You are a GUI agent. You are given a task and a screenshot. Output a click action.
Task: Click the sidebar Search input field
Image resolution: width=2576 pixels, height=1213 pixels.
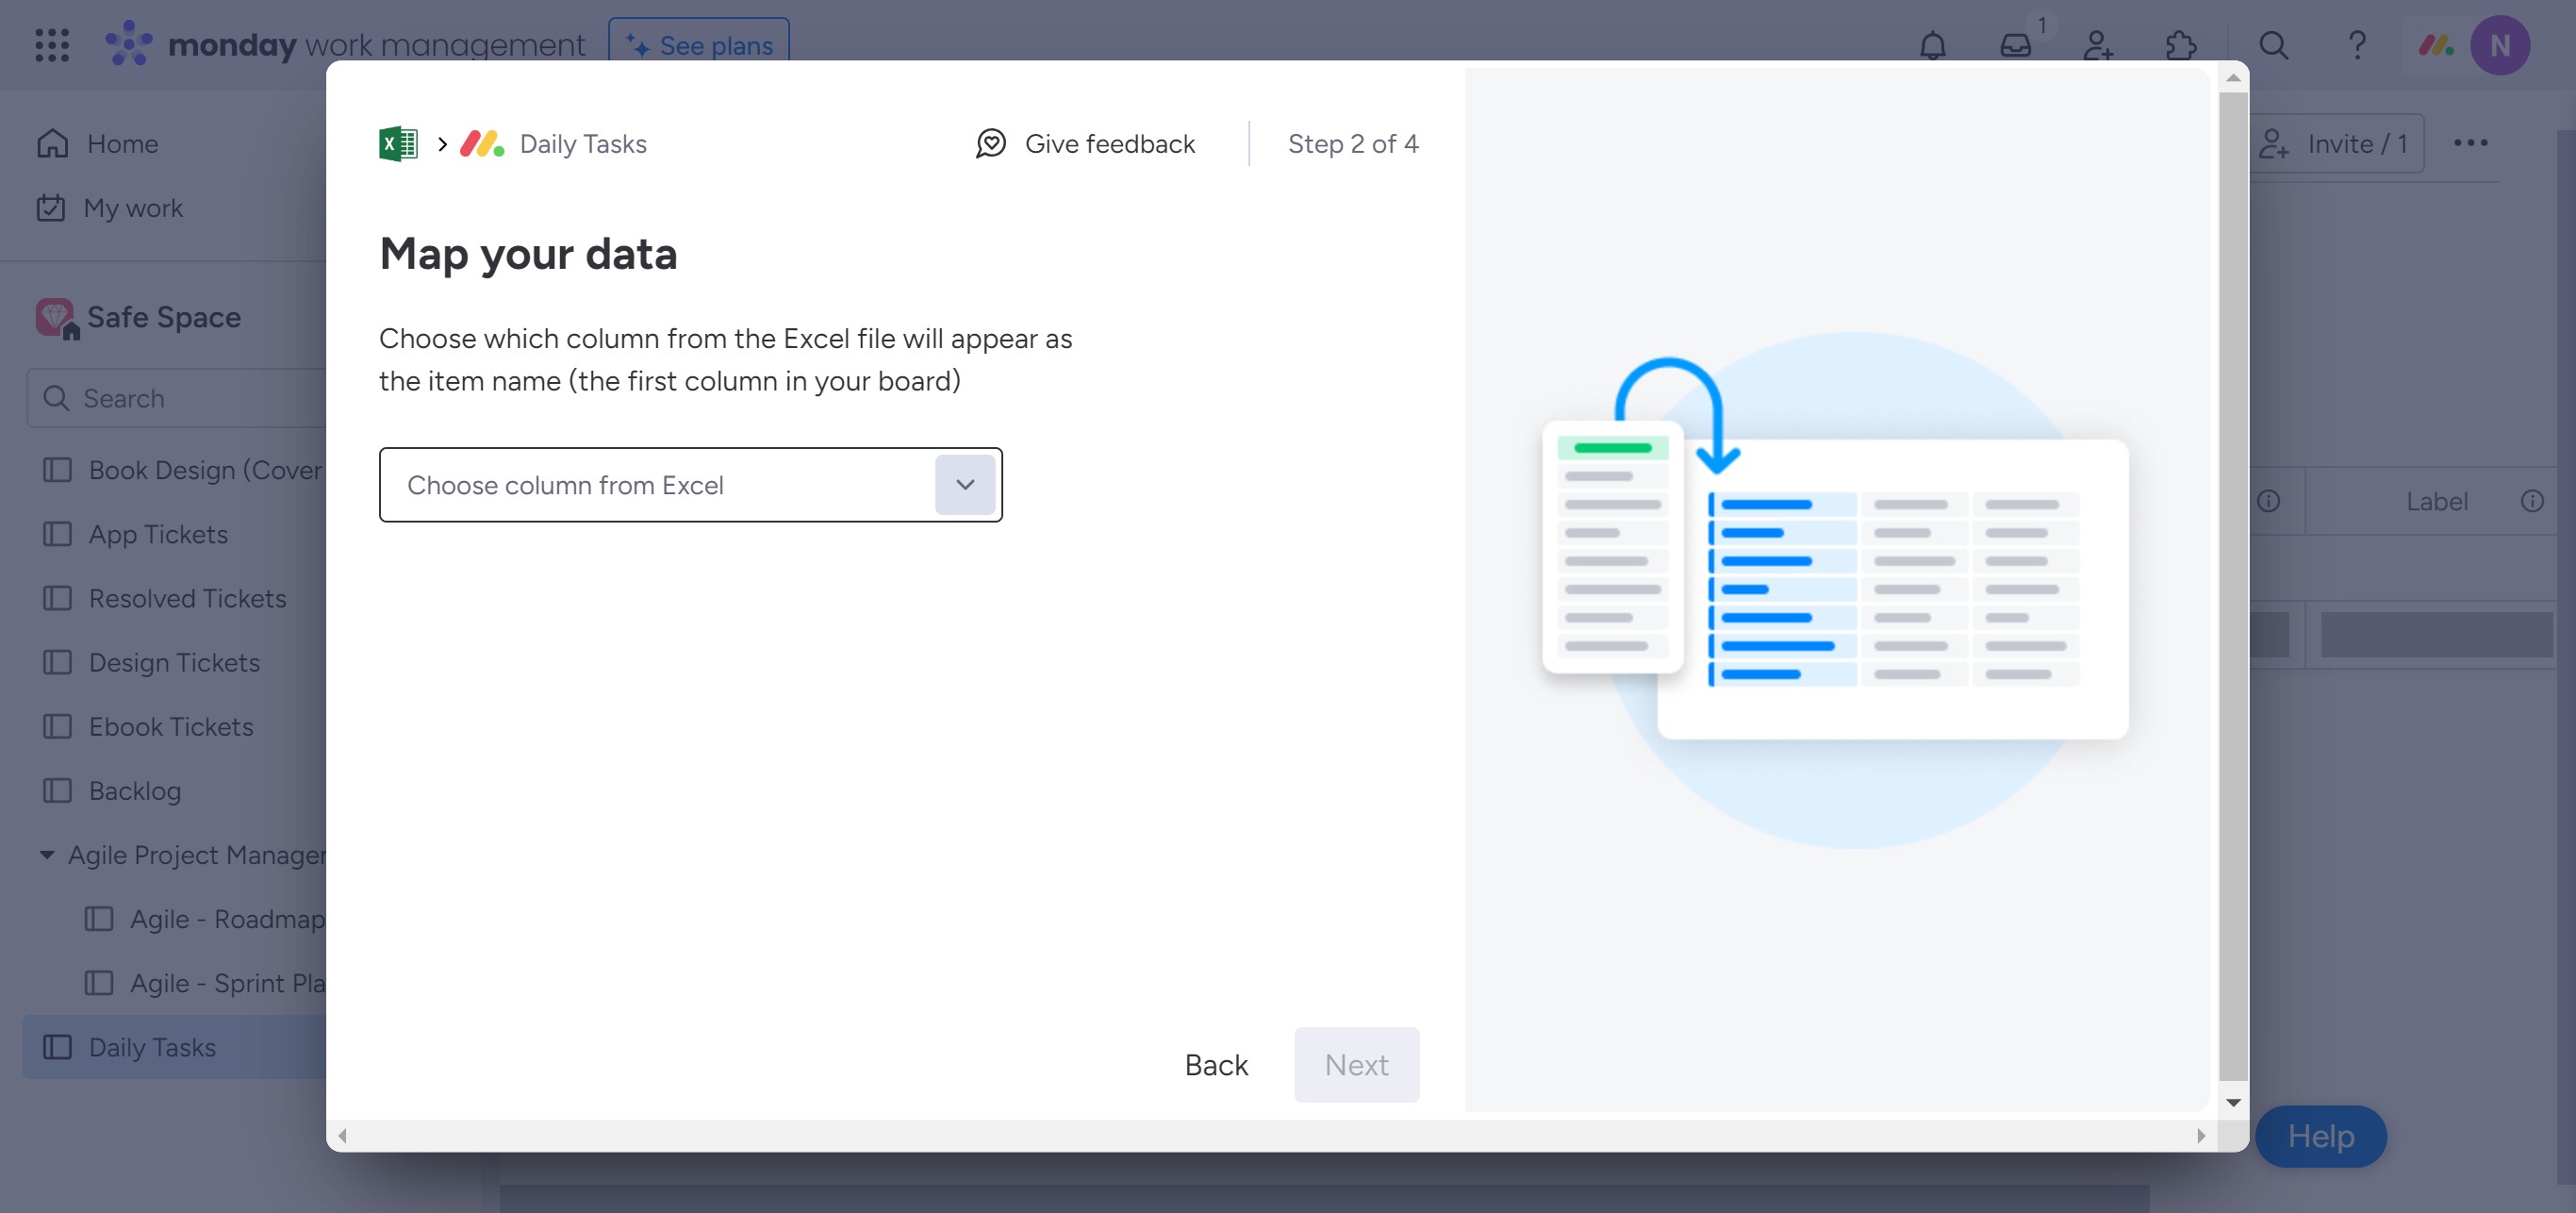tap(176, 398)
